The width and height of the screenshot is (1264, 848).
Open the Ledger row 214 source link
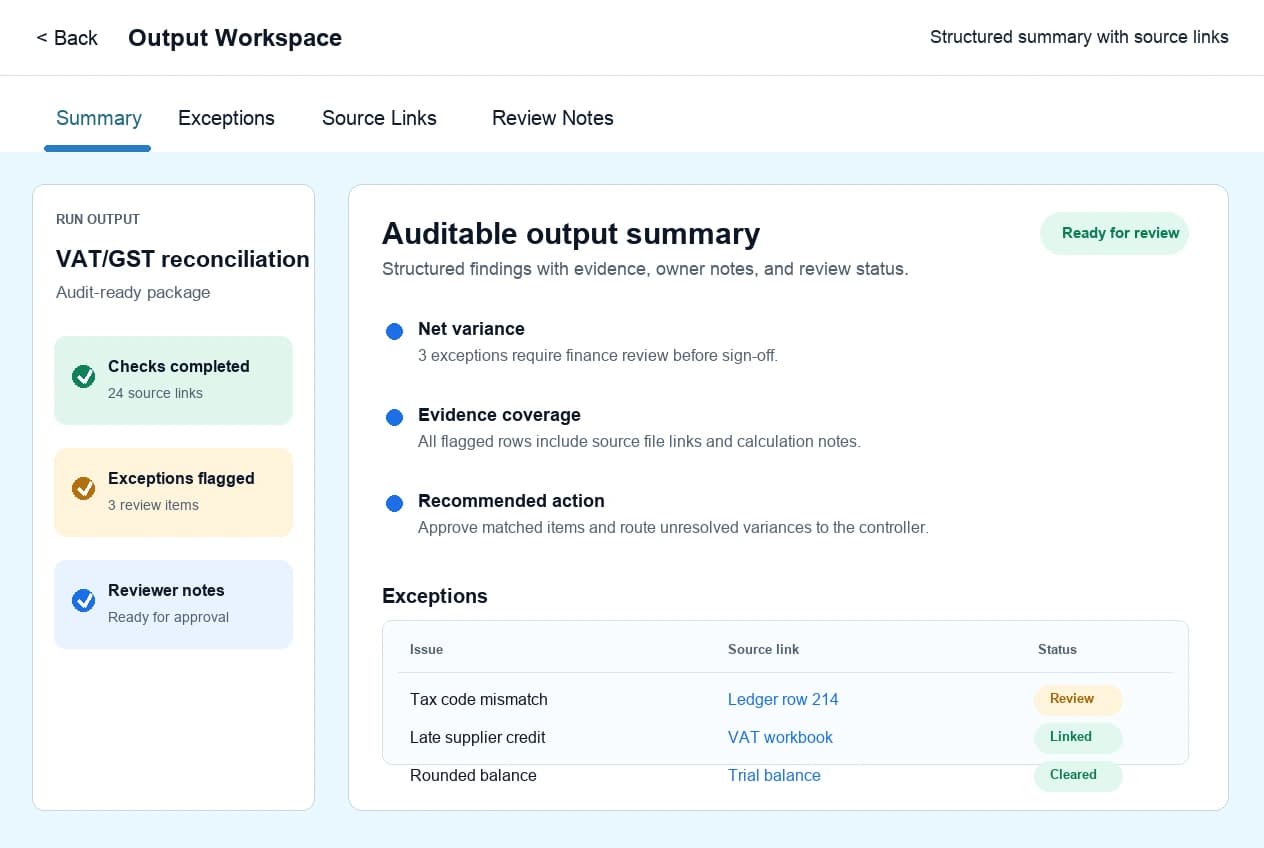[x=783, y=699]
